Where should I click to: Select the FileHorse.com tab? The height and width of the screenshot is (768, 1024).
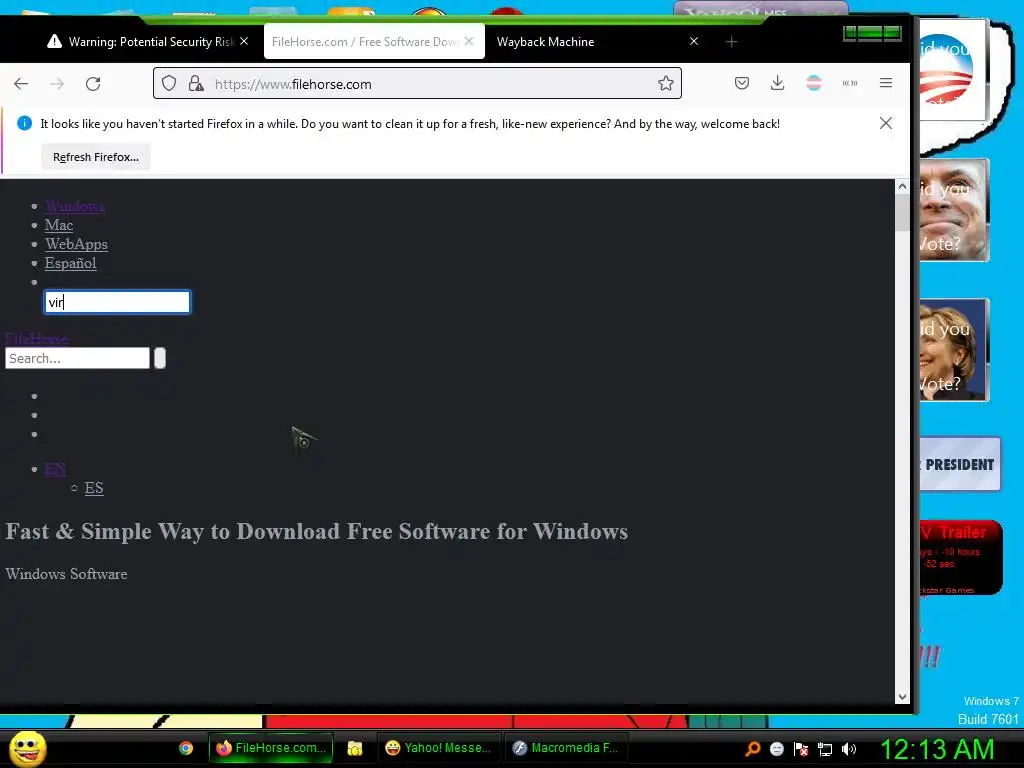point(374,42)
